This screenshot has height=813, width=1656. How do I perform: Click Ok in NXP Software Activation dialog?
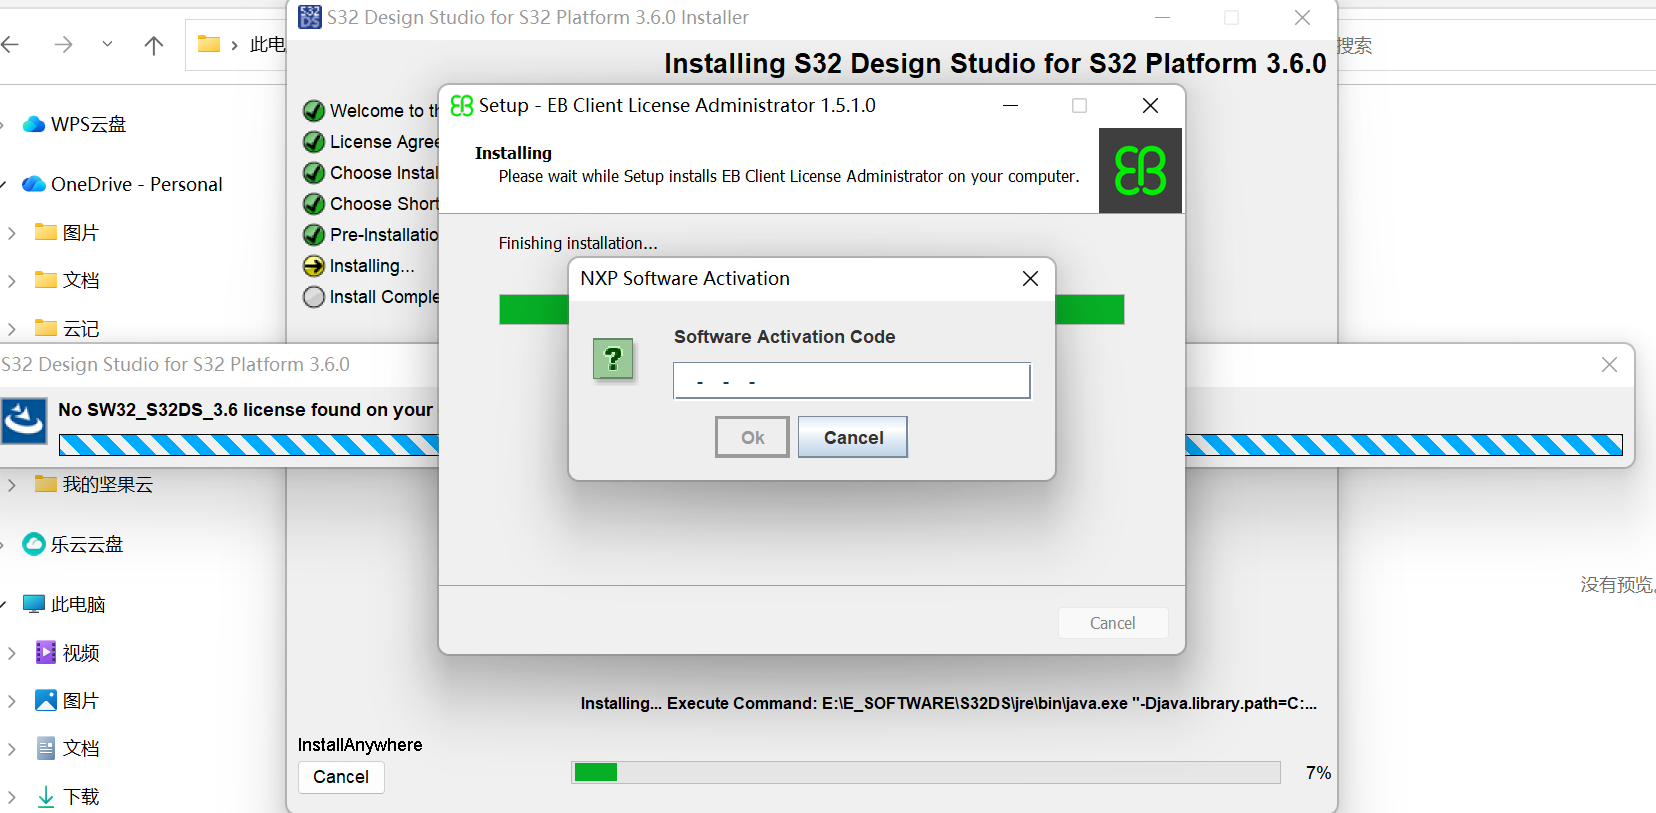click(752, 437)
